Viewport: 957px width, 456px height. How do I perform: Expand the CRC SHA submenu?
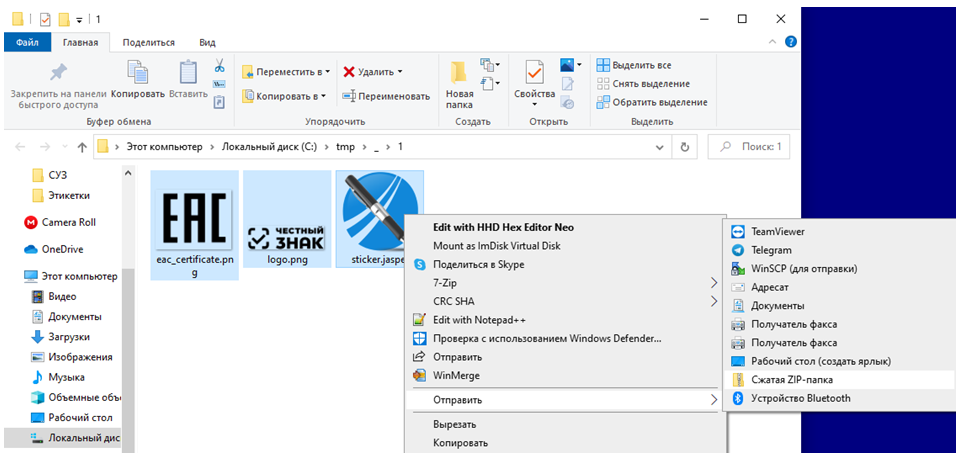point(714,302)
